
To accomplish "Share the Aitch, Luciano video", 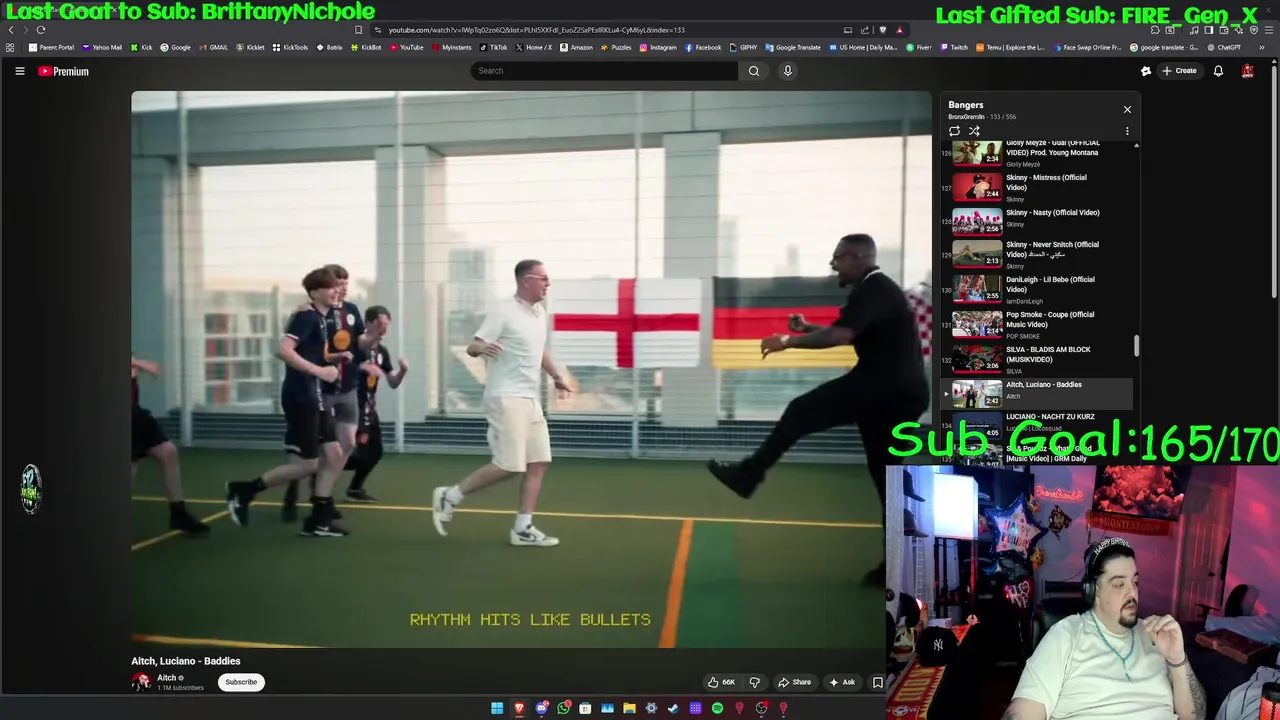I will tap(795, 682).
